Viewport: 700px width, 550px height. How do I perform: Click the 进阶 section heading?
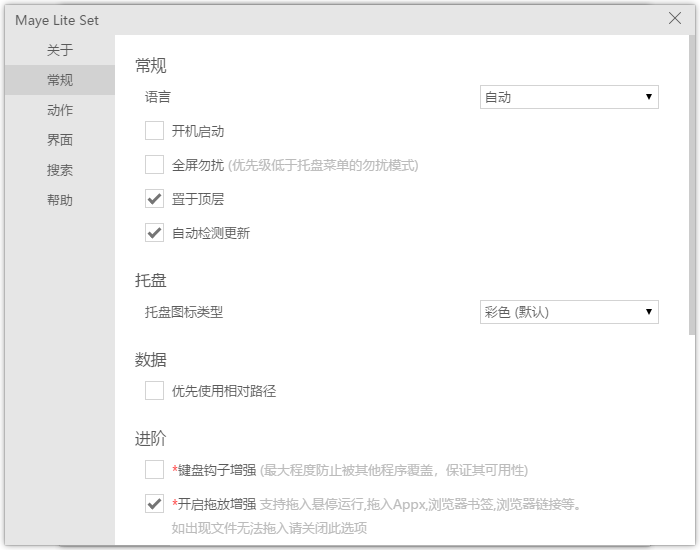(x=151, y=438)
